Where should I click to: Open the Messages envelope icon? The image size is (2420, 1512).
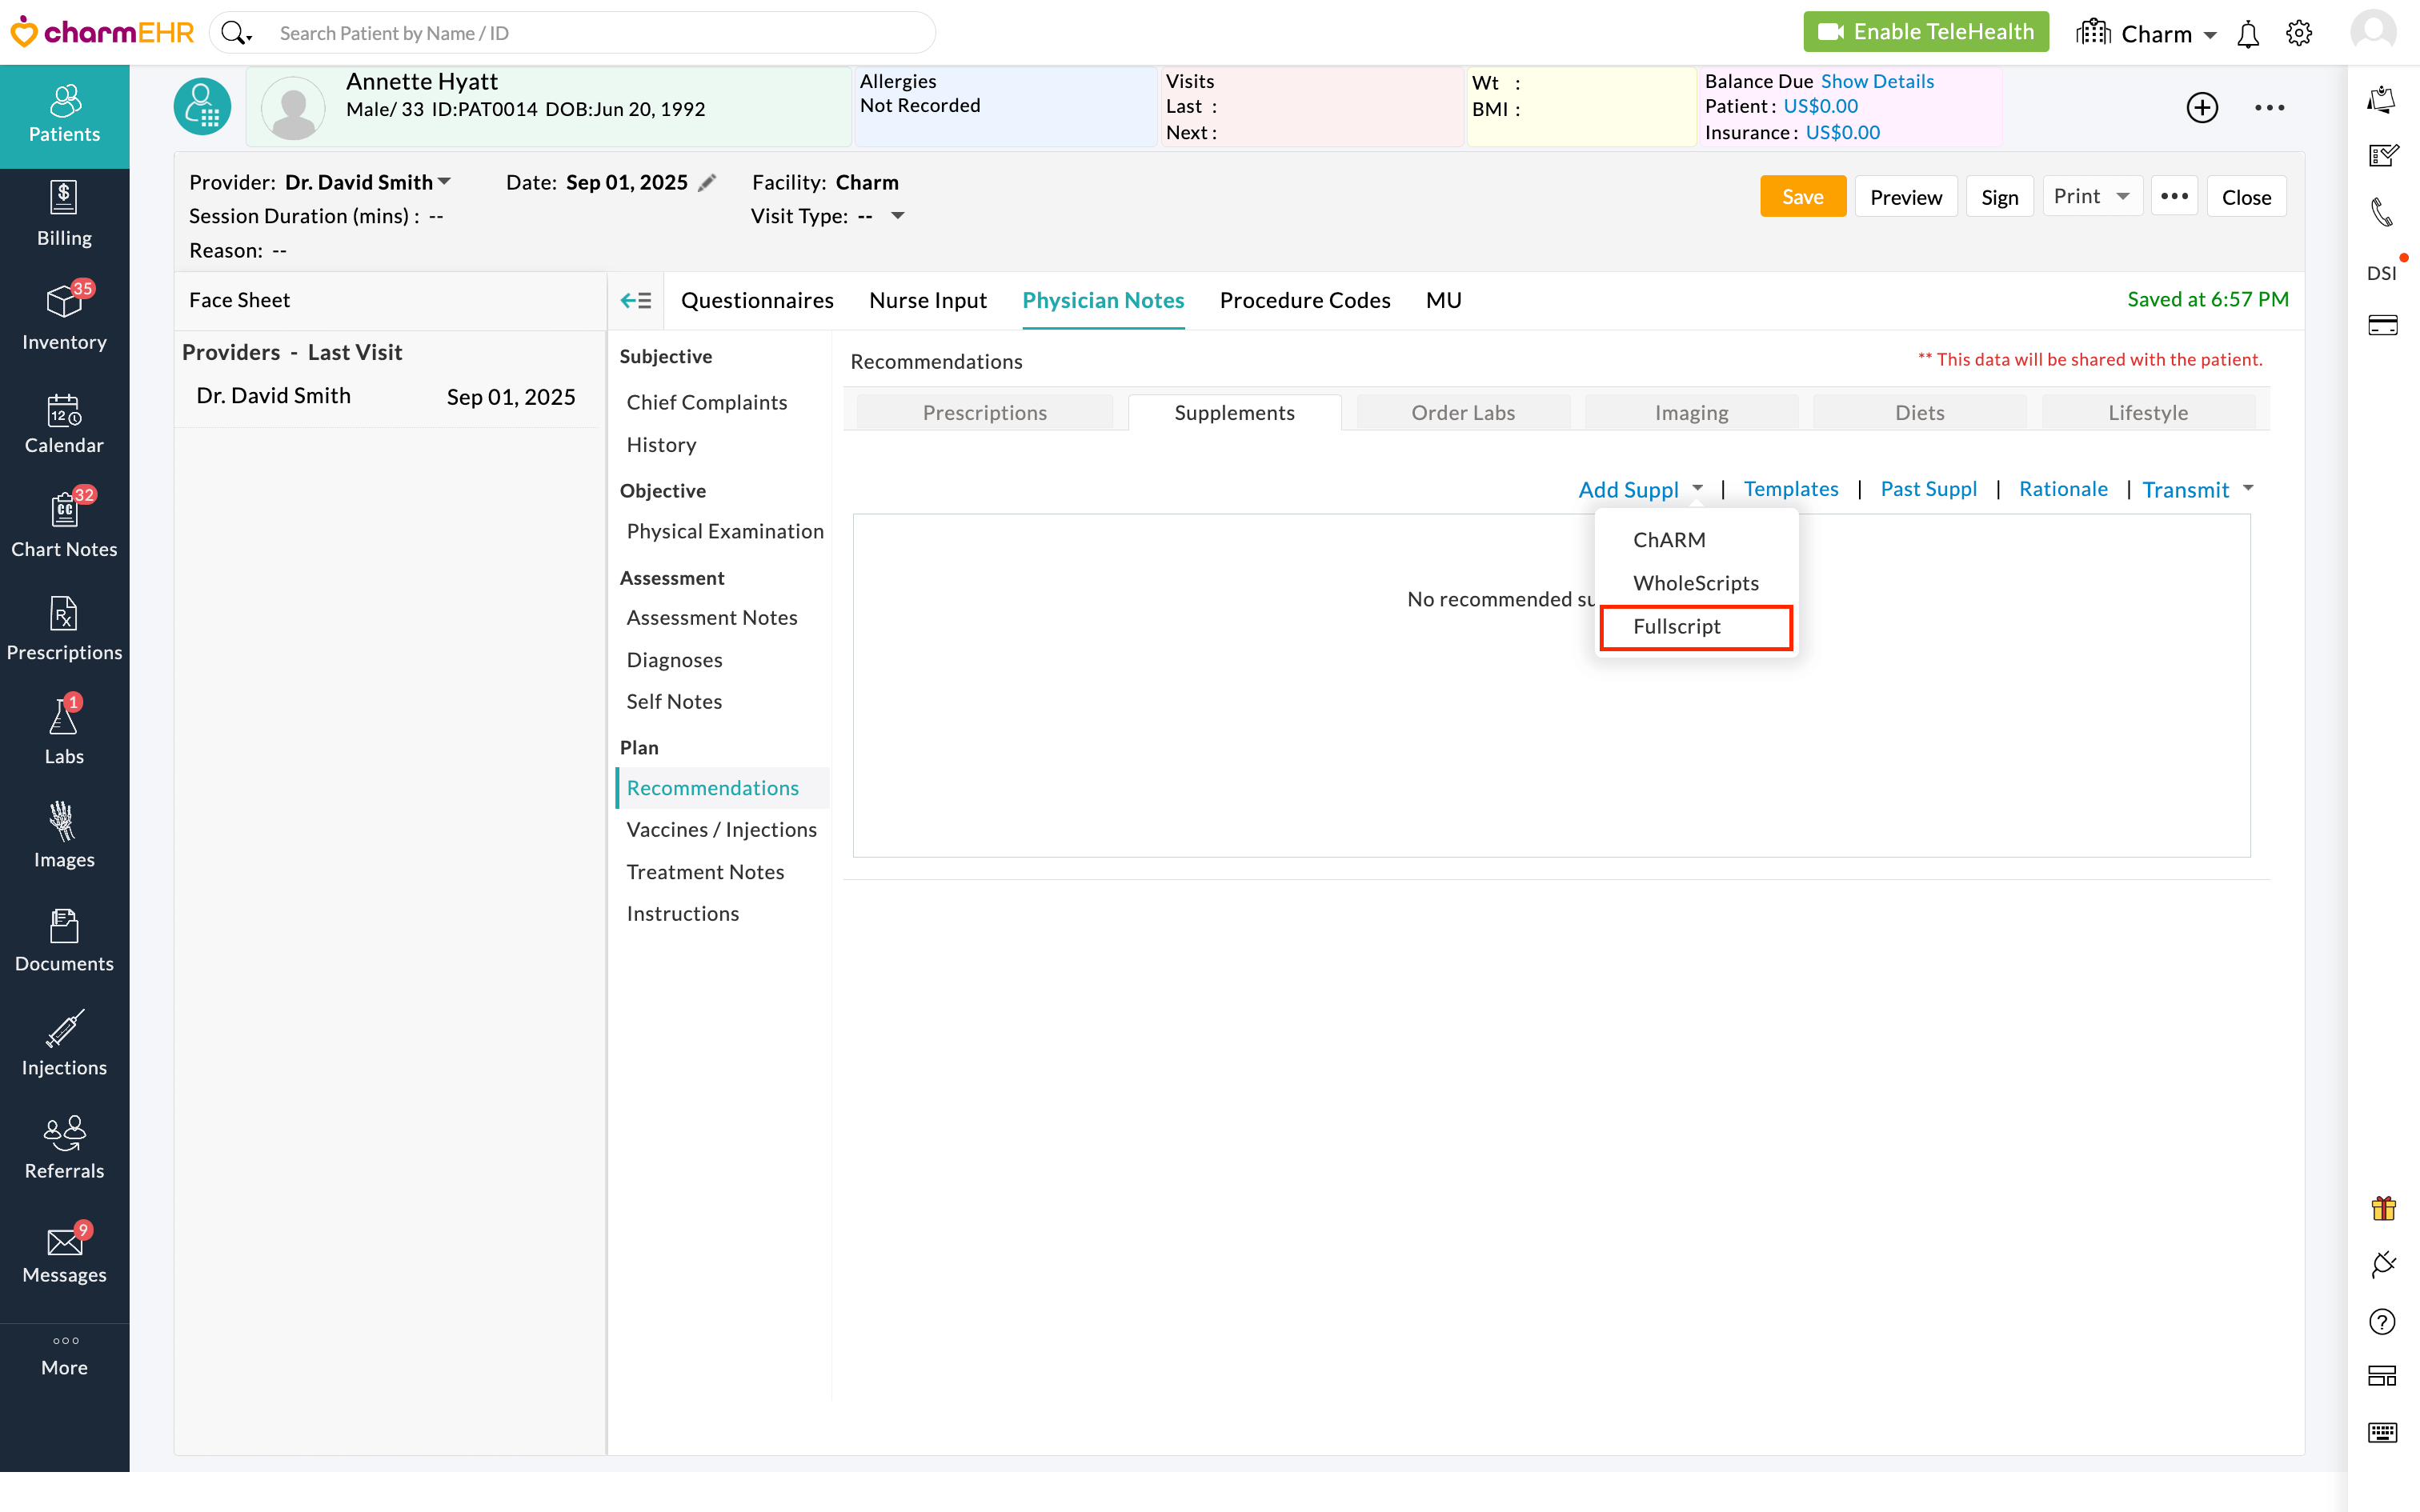[x=64, y=1241]
